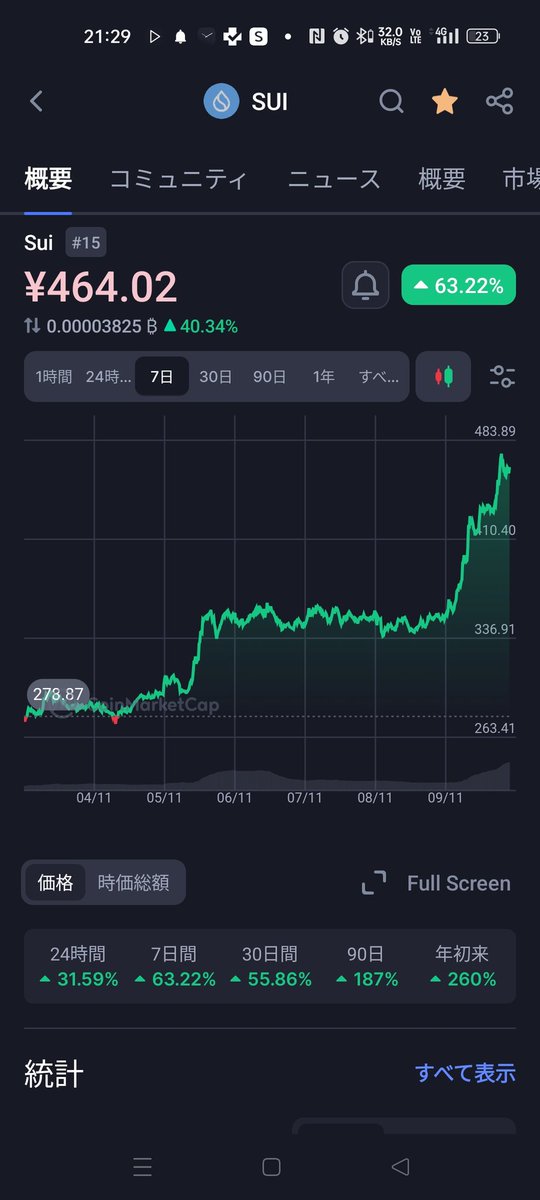The height and width of the screenshot is (1200, 540).
Task: Set a price alert with bell icon
Action: pos(366,286)
